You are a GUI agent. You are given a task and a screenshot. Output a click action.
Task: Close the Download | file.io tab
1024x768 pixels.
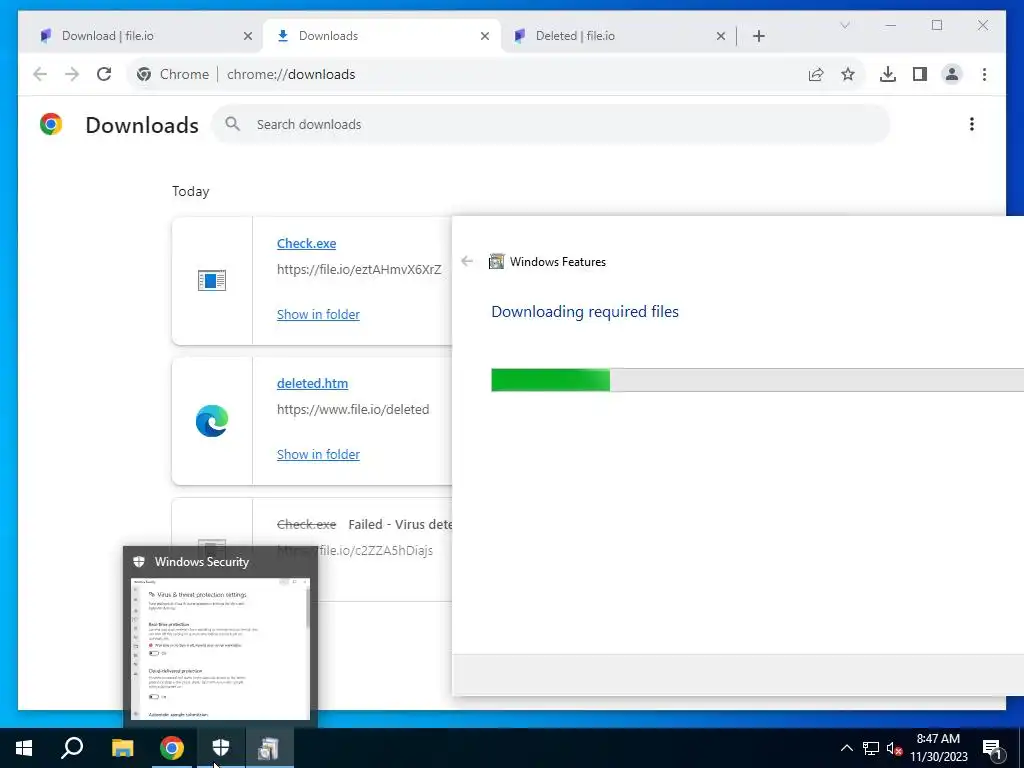pos(248,36)
